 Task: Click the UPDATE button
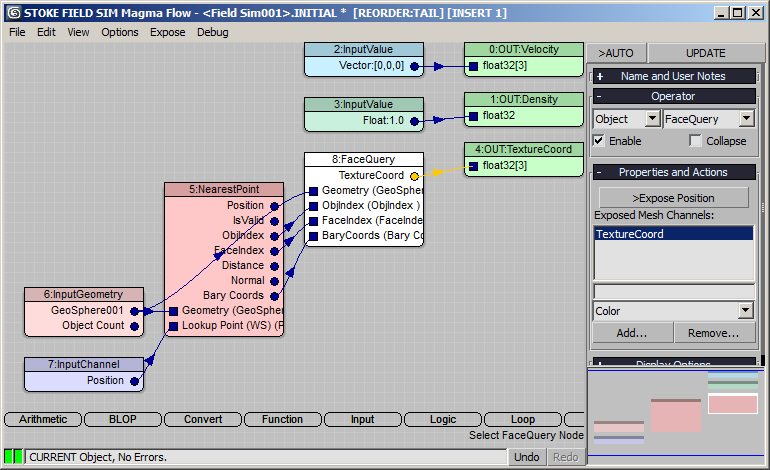[x=705, y=53]
